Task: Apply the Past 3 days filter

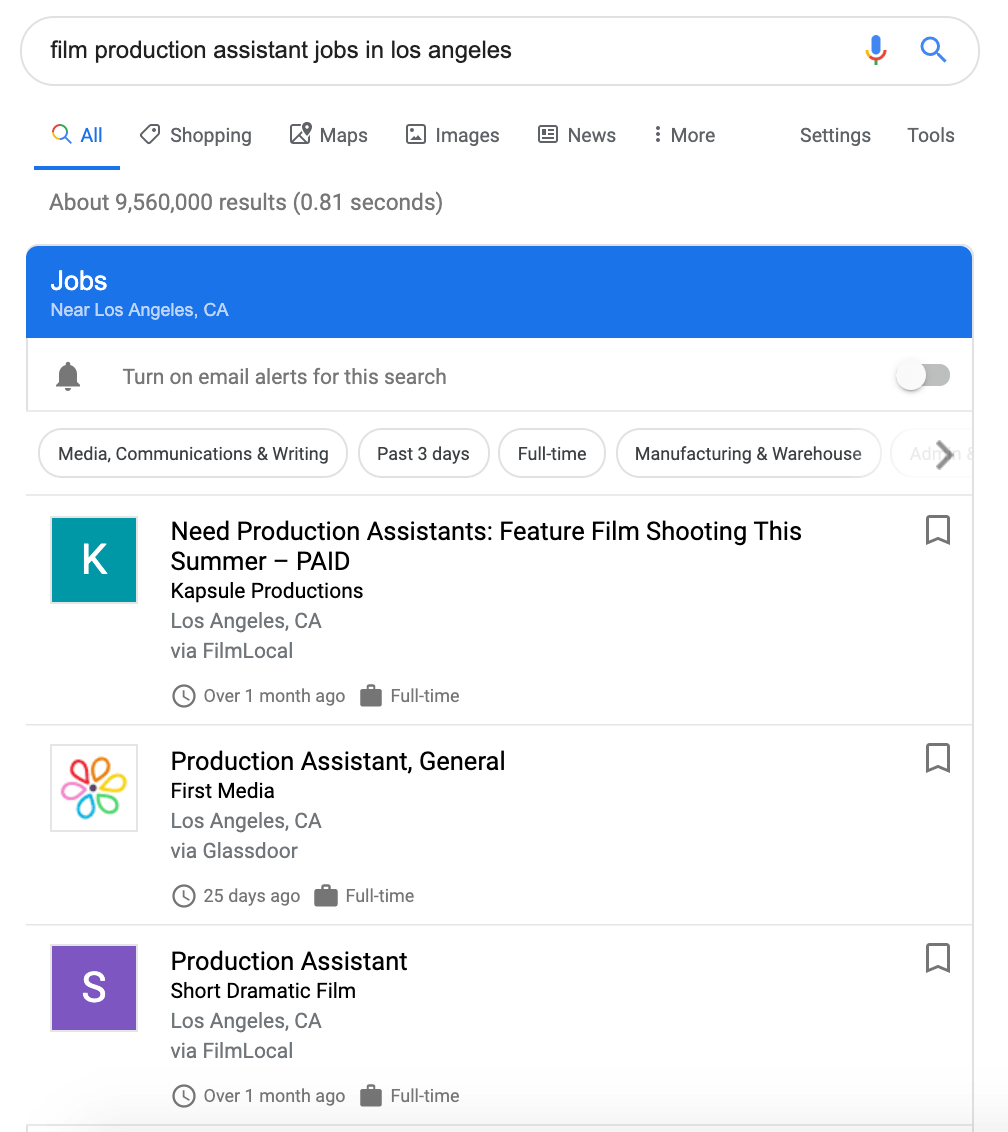Action: [x=423, y=453]
